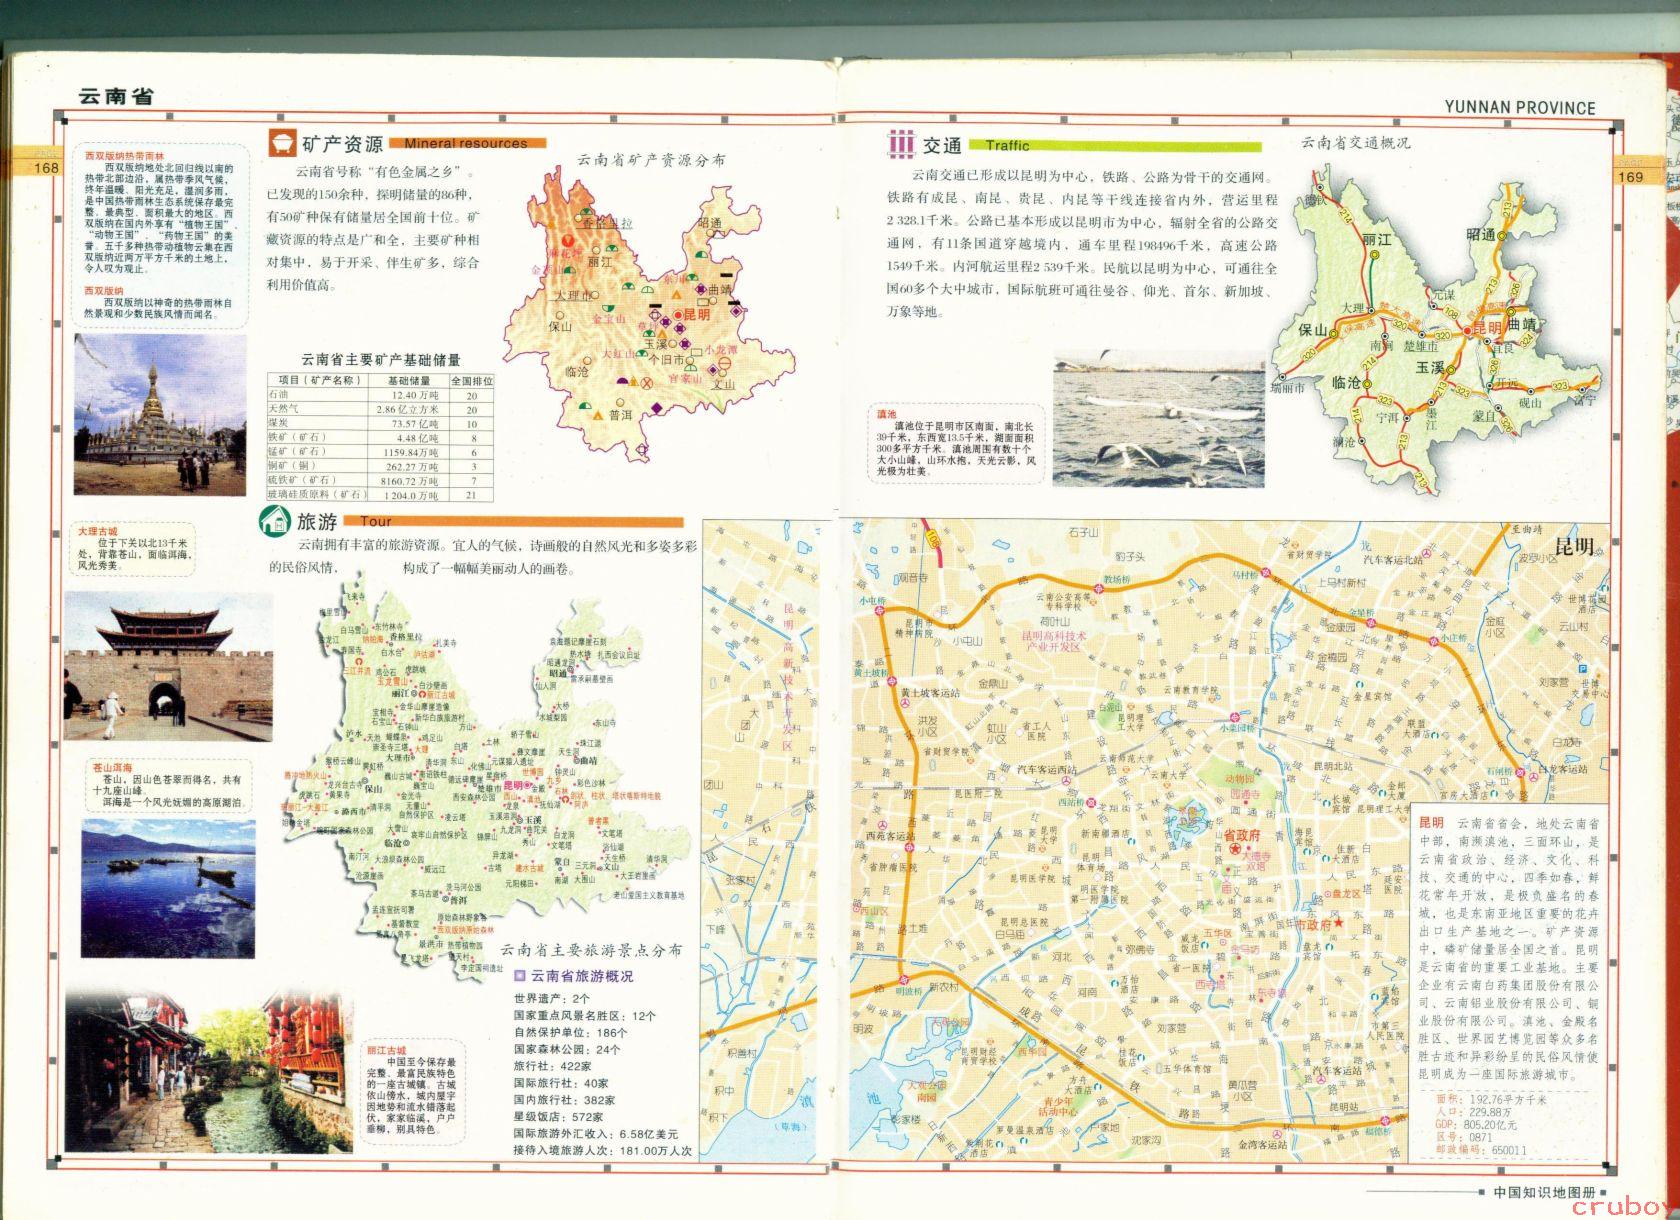Click the 国家森林公园：24个 line

[x=567, y=1049]
